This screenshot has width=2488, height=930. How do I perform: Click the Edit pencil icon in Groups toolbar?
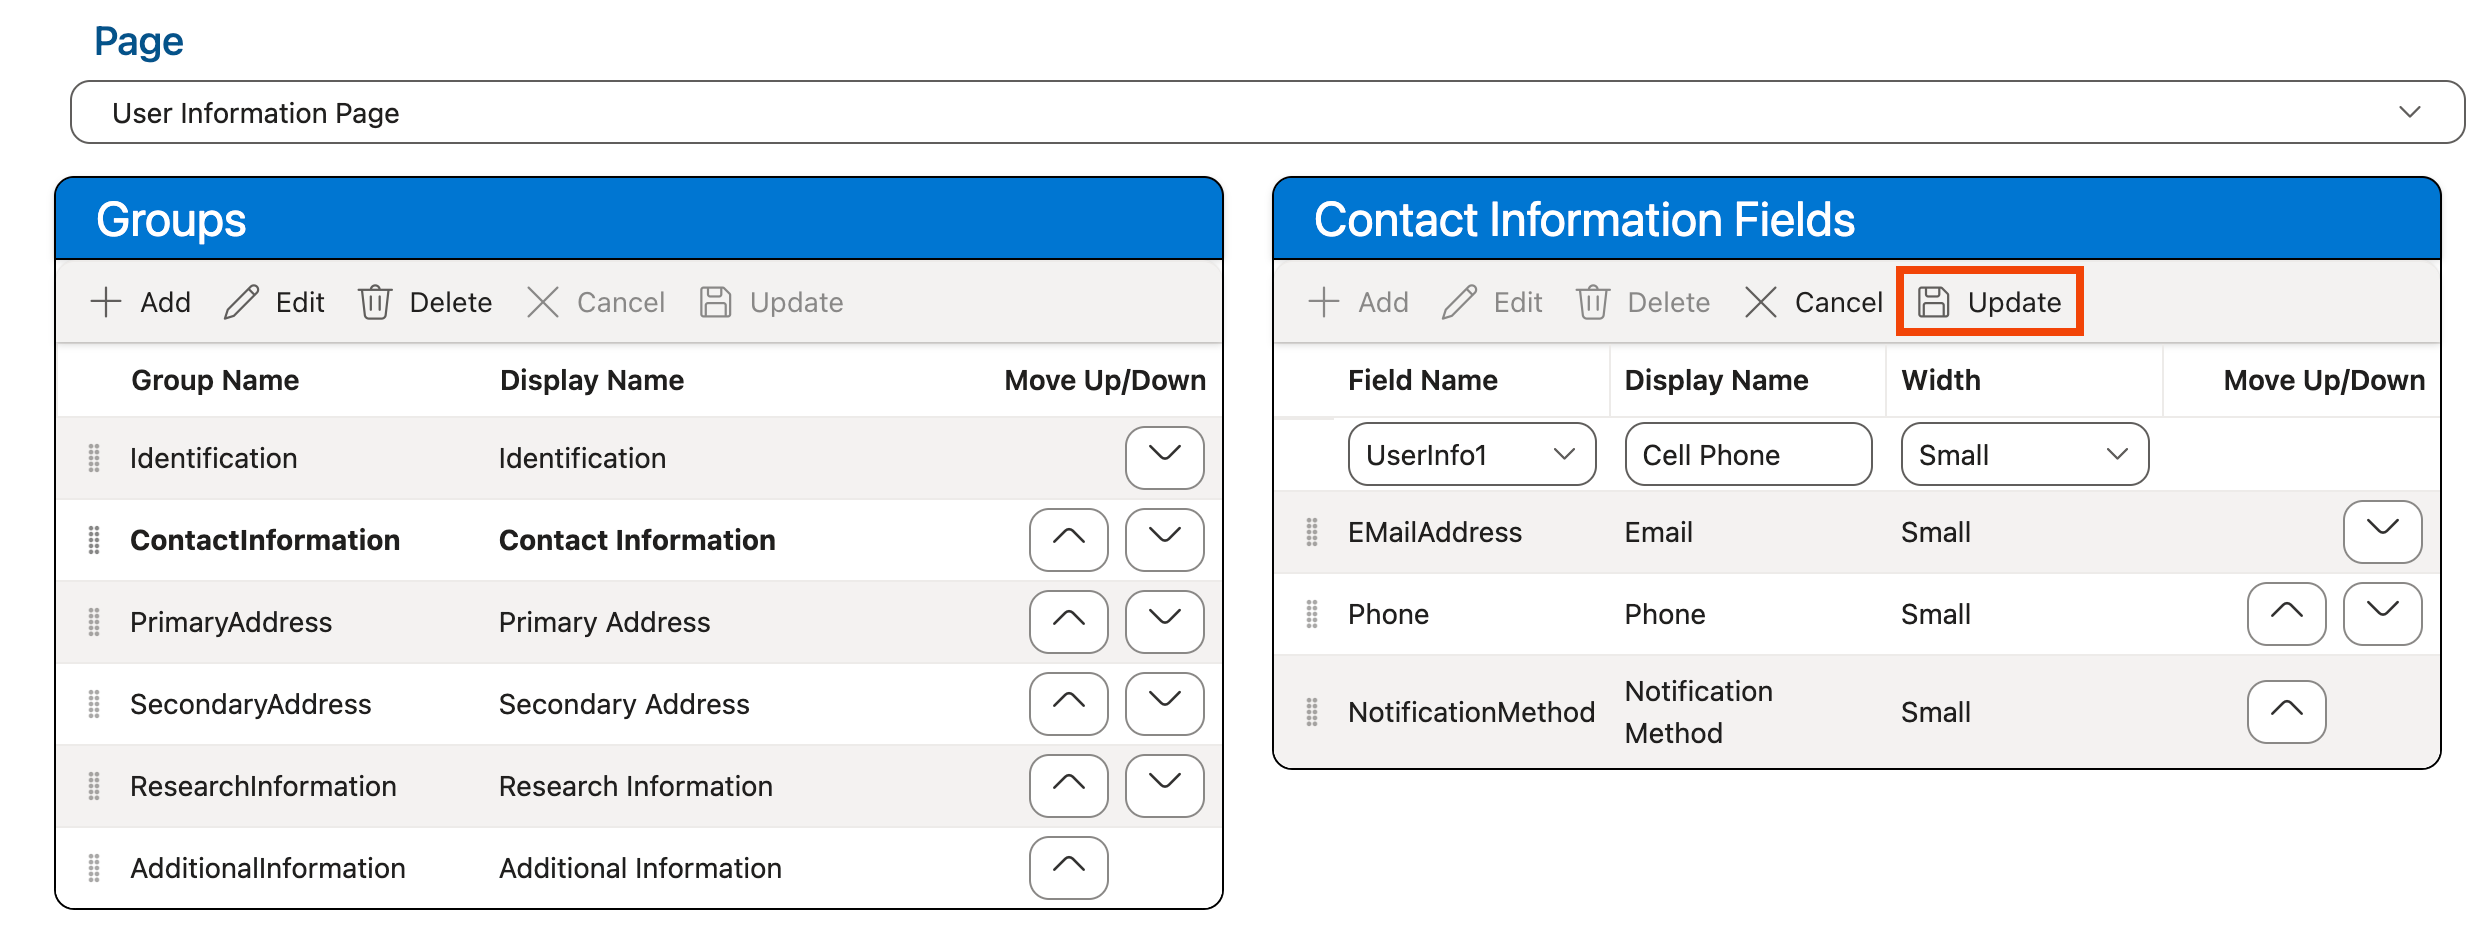click(241, 302)
